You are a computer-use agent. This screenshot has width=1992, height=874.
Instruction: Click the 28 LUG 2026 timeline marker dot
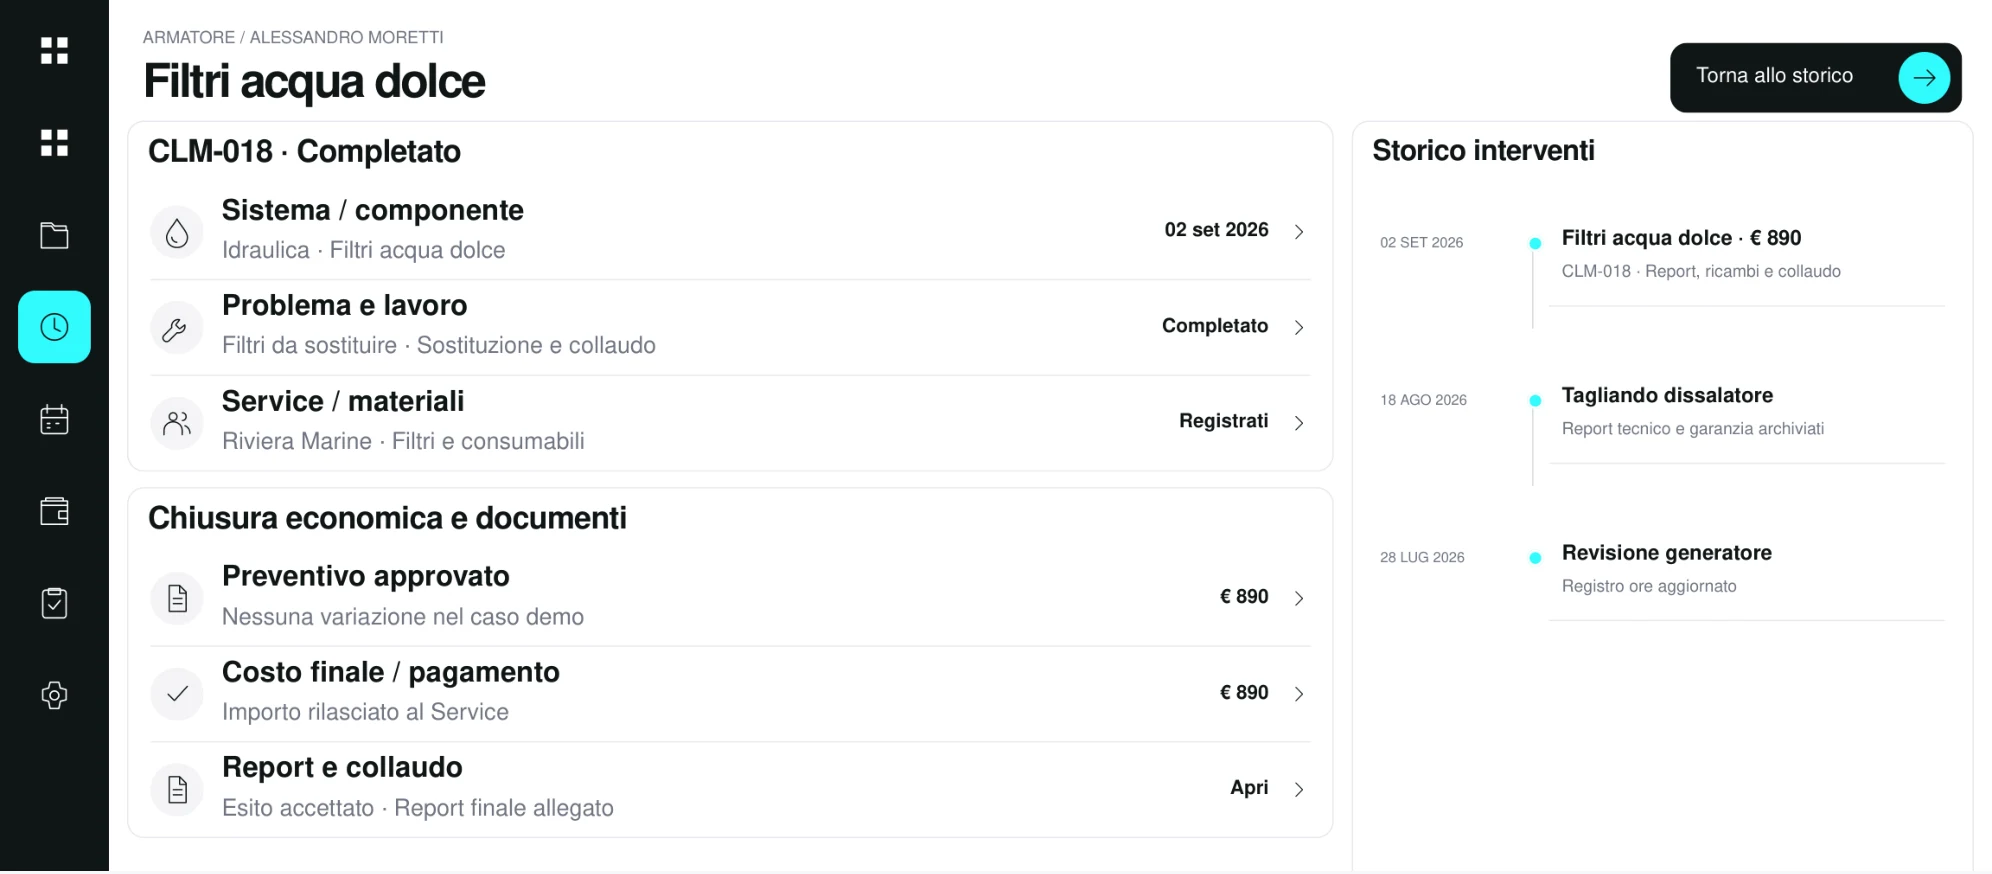click(x=1535, y=557)
